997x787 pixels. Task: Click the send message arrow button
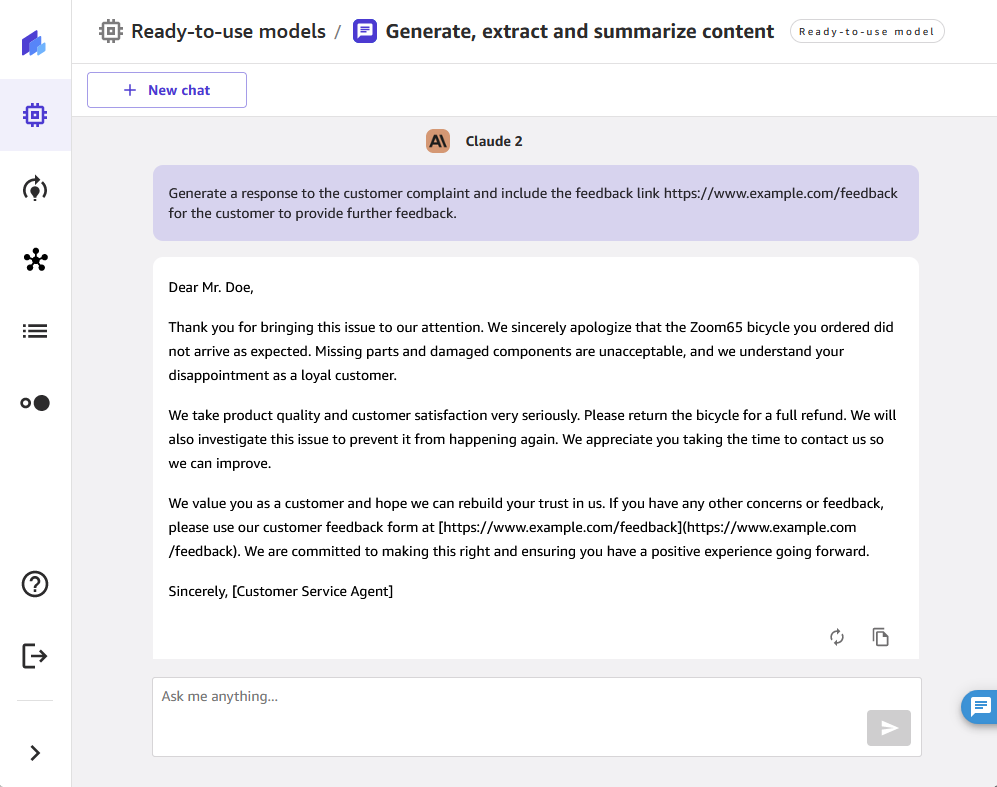tap(888, 728)
